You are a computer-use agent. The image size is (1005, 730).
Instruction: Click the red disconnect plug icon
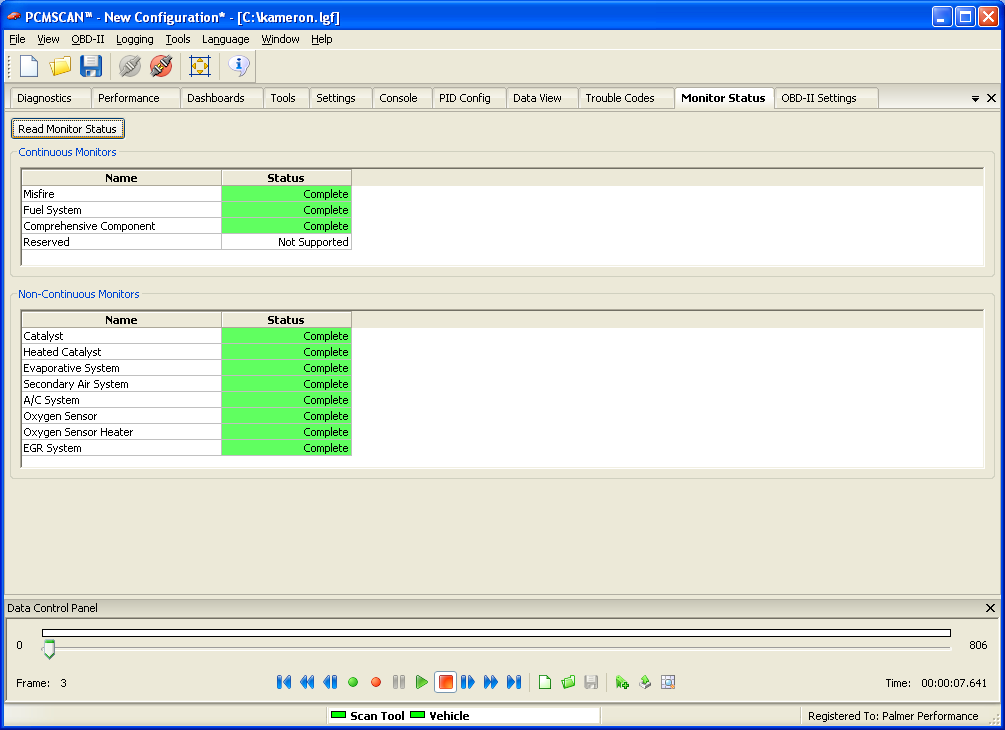click(x=161, y=66)
